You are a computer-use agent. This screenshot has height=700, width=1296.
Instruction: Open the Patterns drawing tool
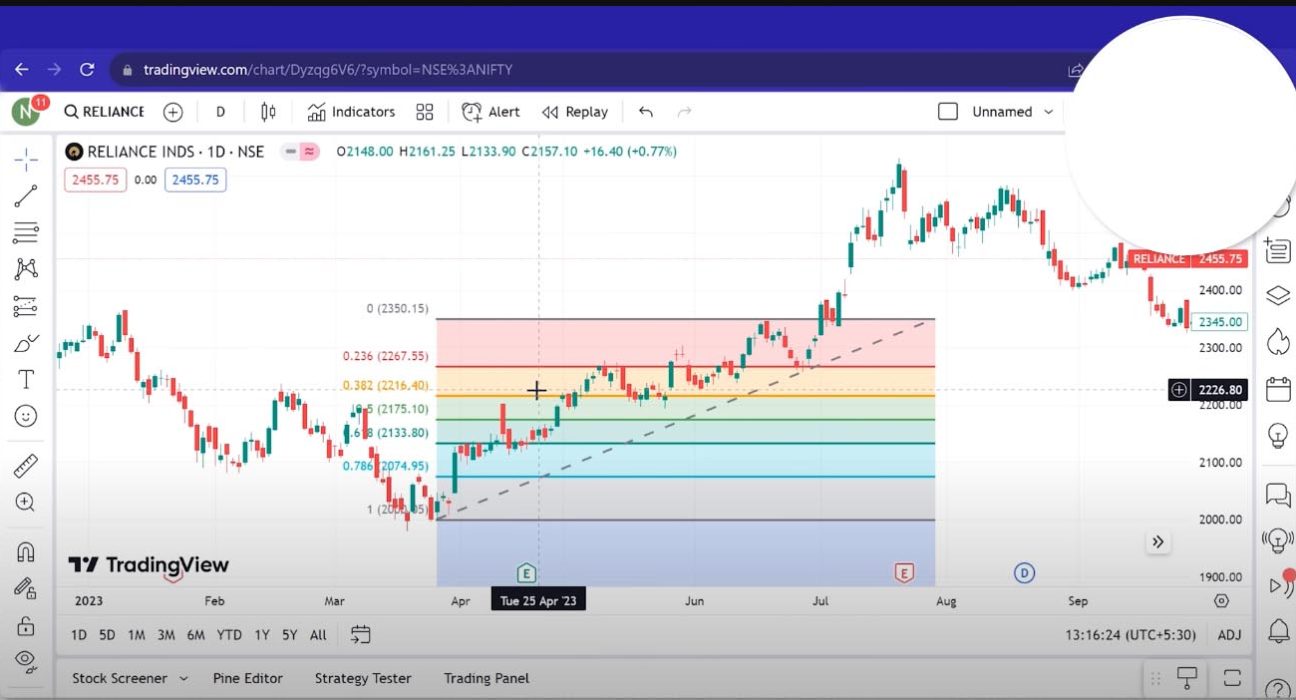(26, 269)
